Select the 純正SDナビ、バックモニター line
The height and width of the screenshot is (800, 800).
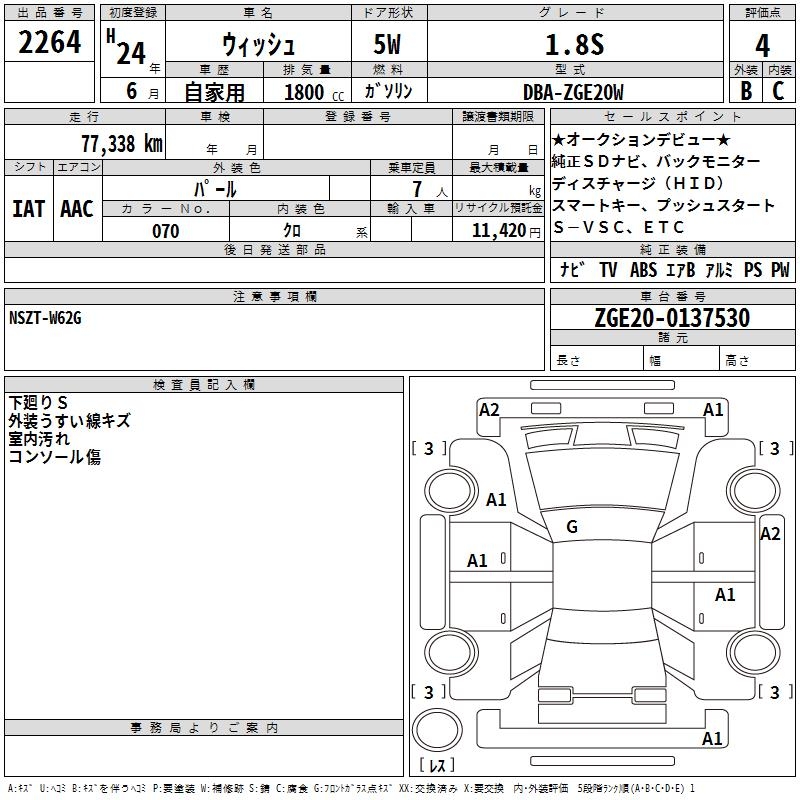point(656,161)
